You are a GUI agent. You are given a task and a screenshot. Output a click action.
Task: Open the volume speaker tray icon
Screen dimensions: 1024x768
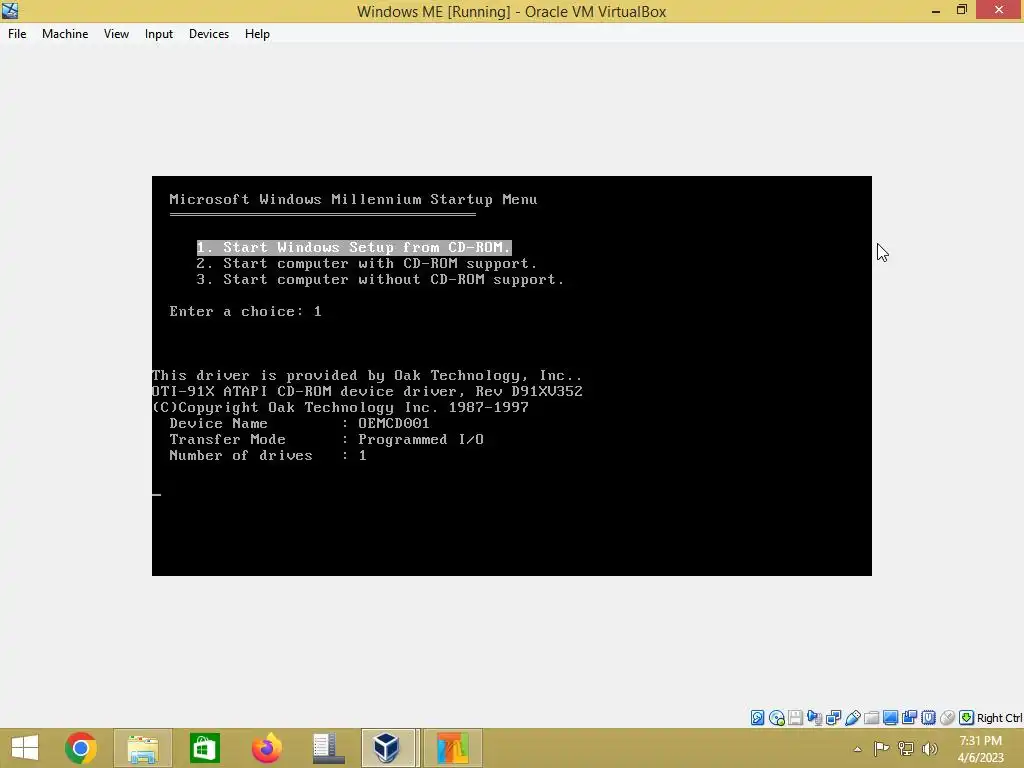point(929,749)
